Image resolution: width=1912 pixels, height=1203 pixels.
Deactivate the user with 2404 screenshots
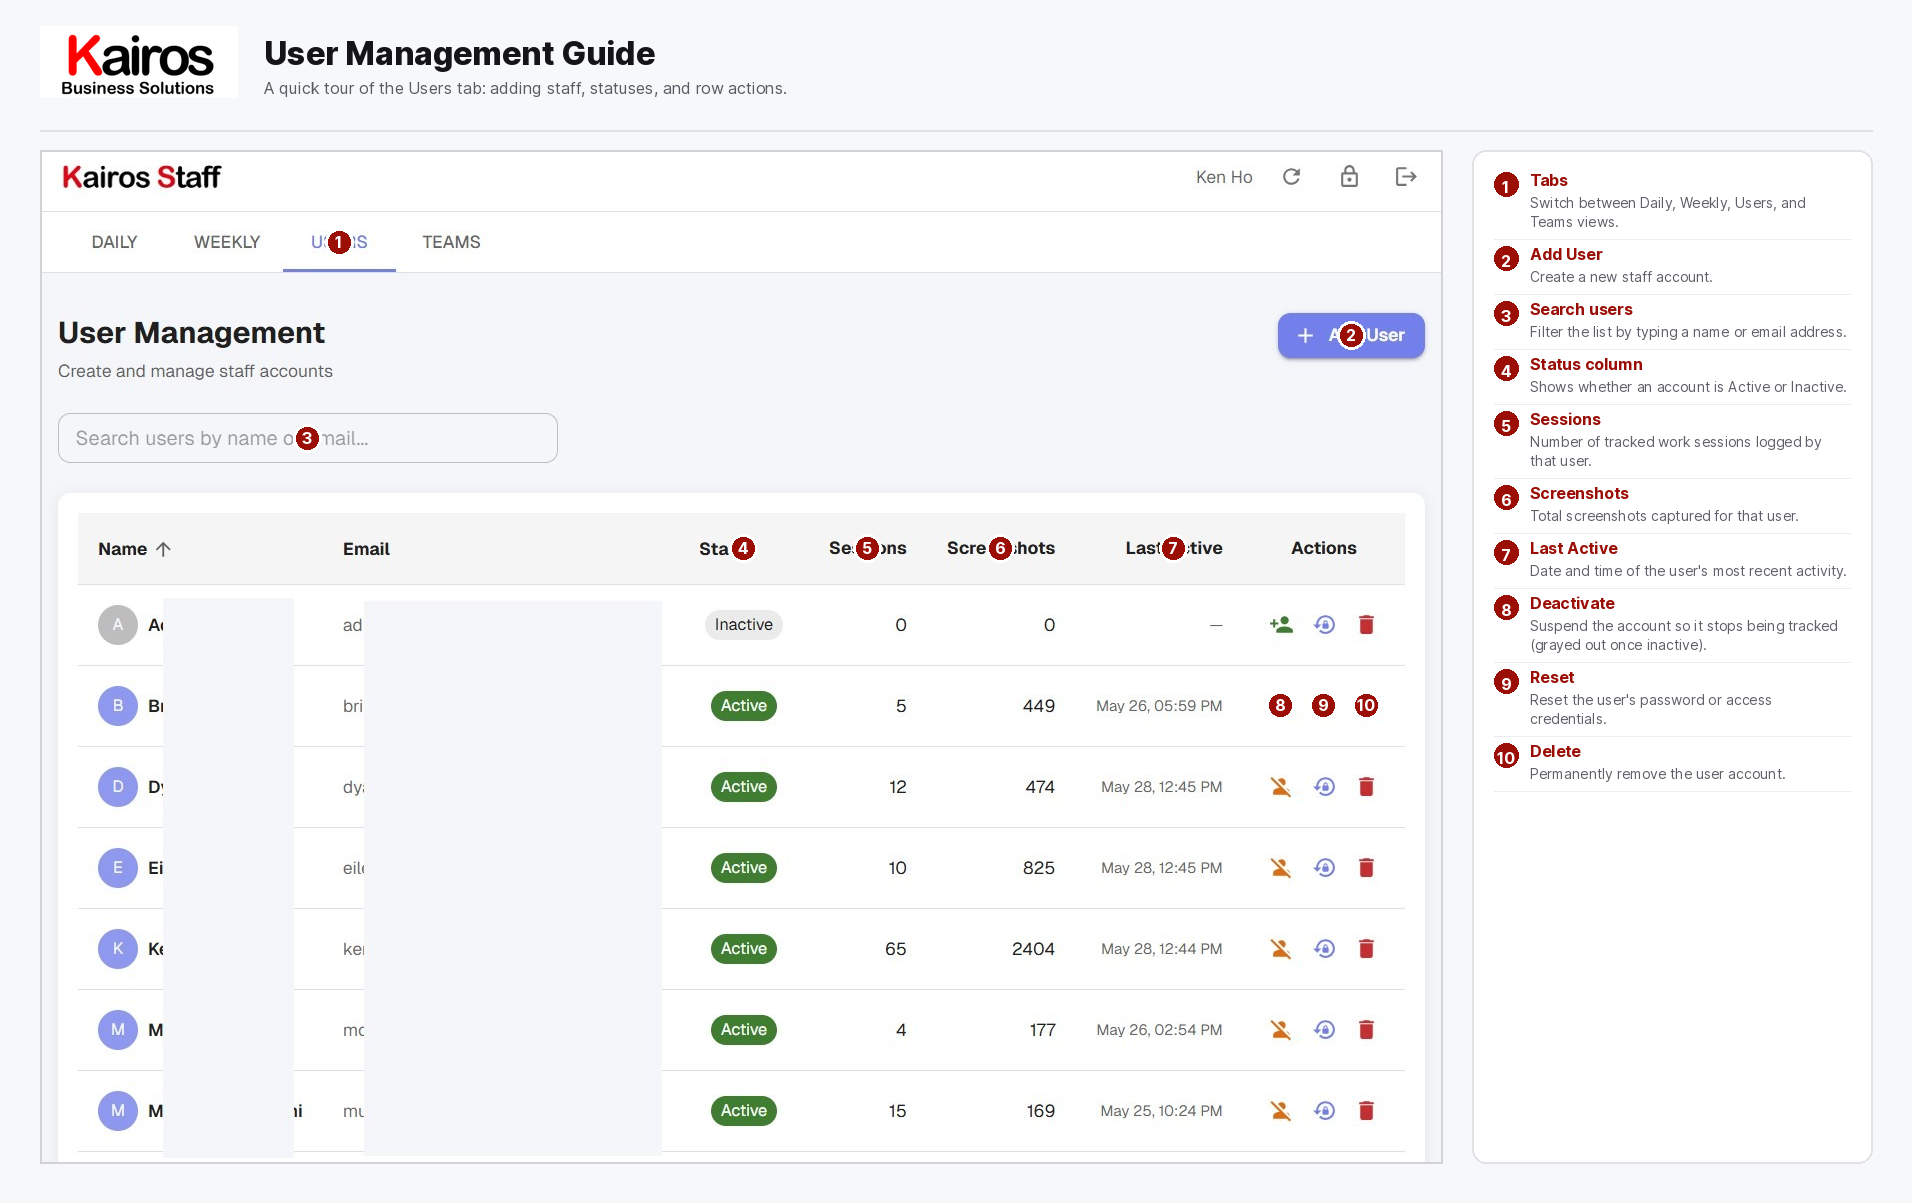(x=1281, y=949)
